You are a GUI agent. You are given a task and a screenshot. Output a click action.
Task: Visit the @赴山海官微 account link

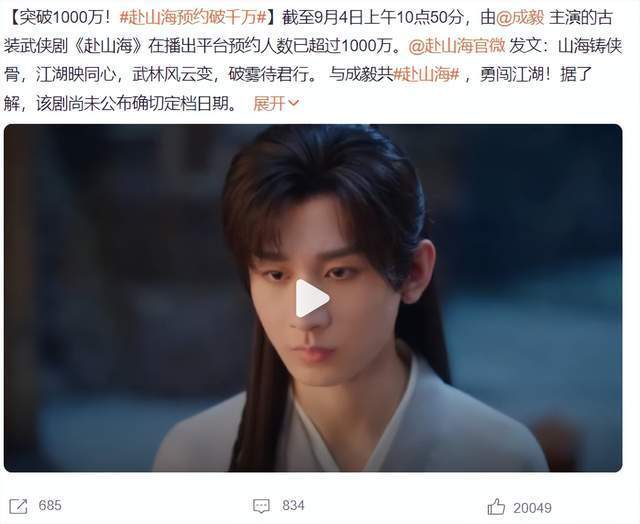[457, 46]
